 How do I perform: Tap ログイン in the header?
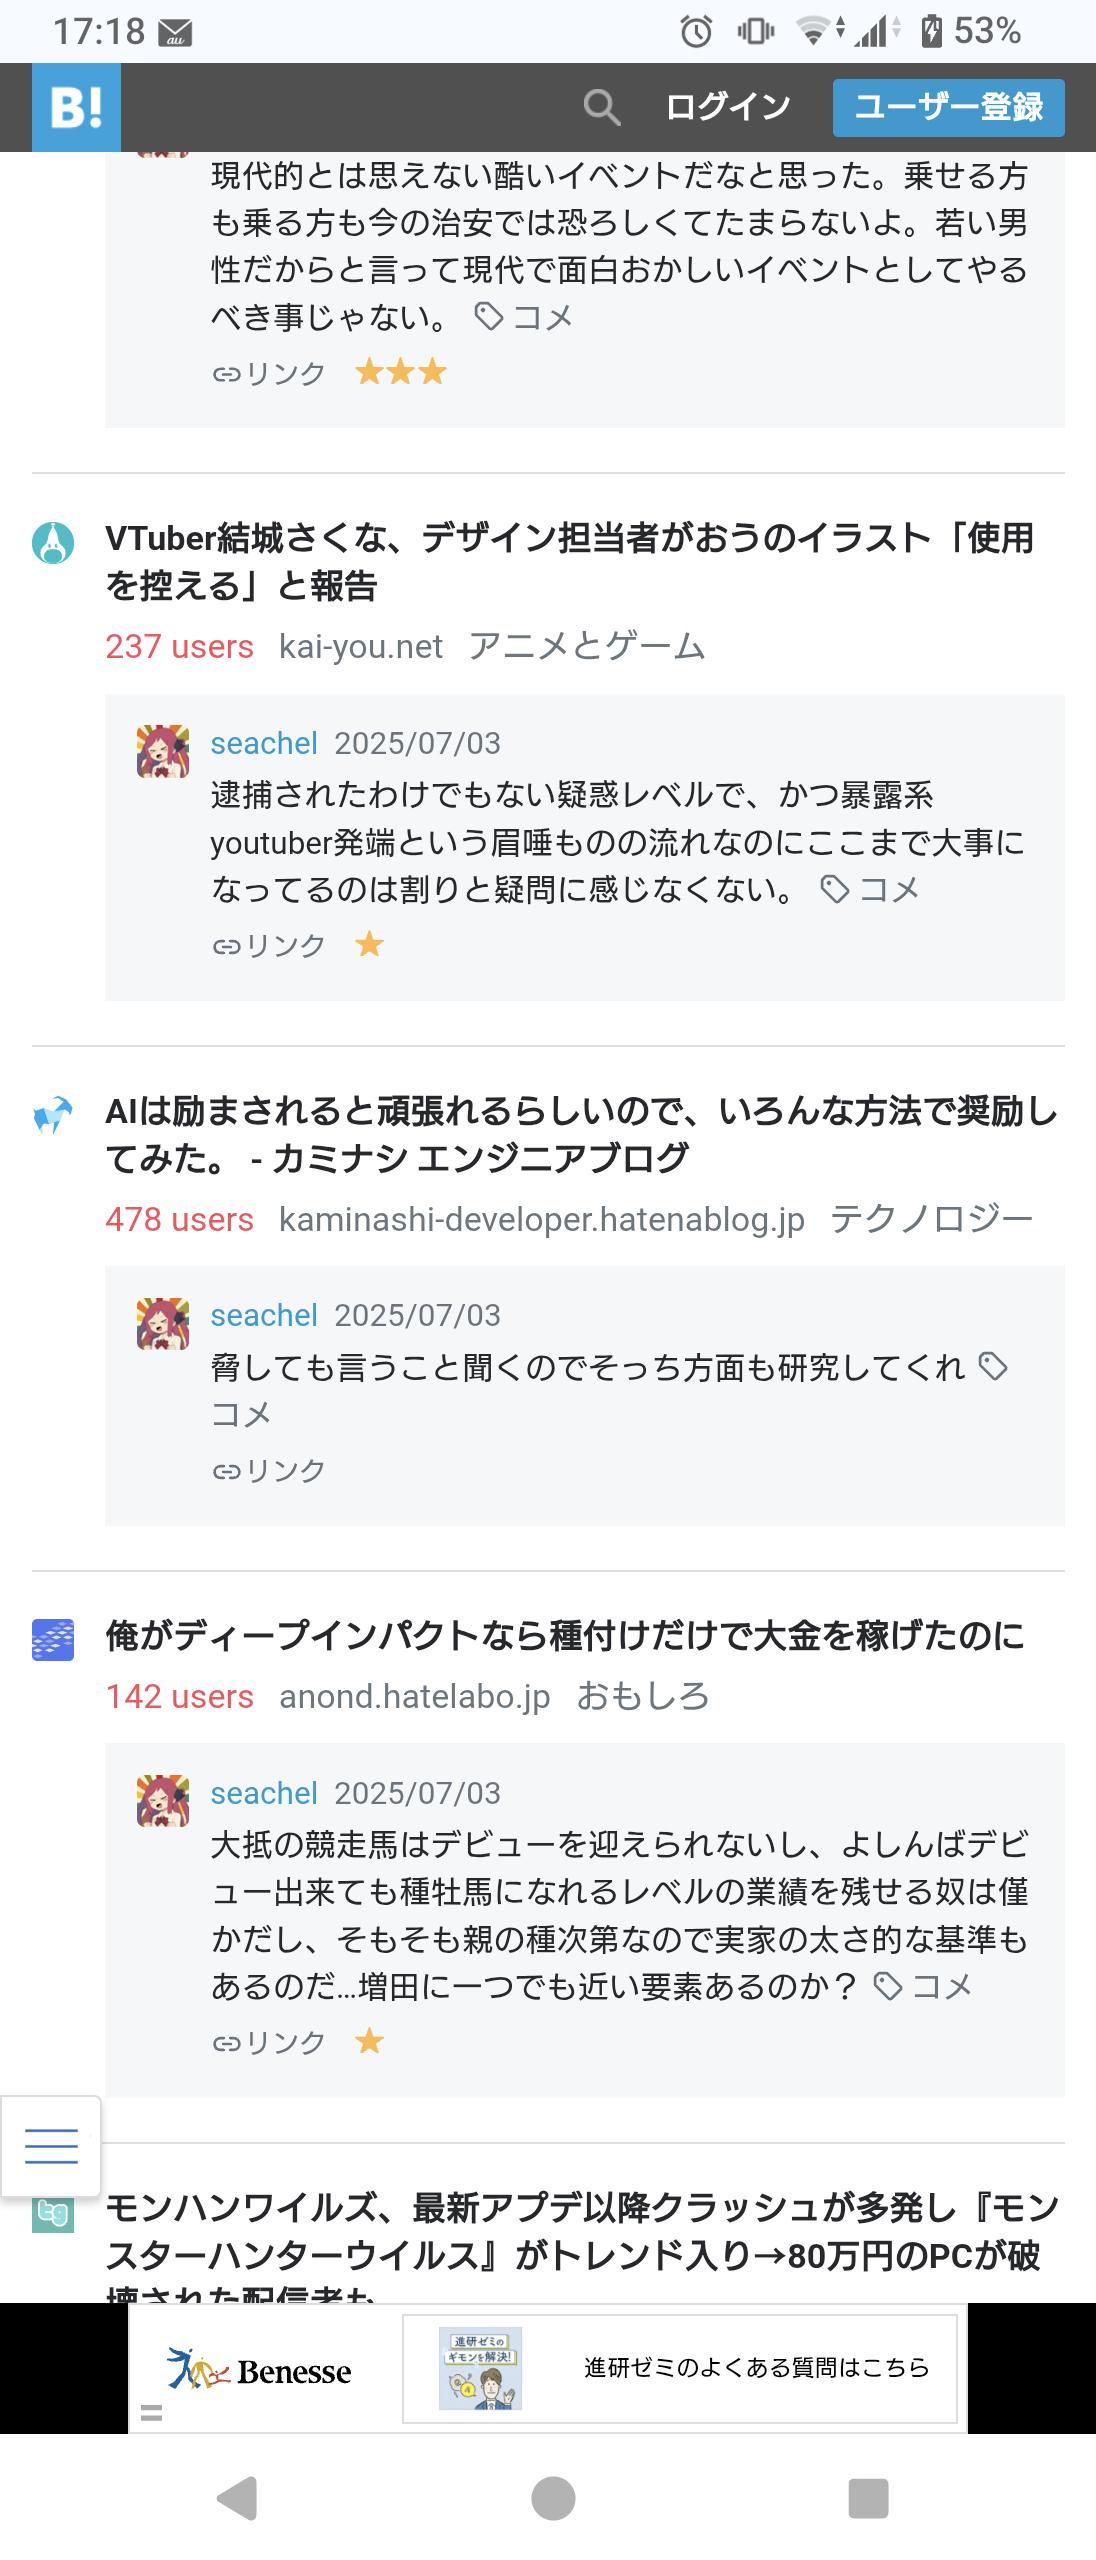728,107
